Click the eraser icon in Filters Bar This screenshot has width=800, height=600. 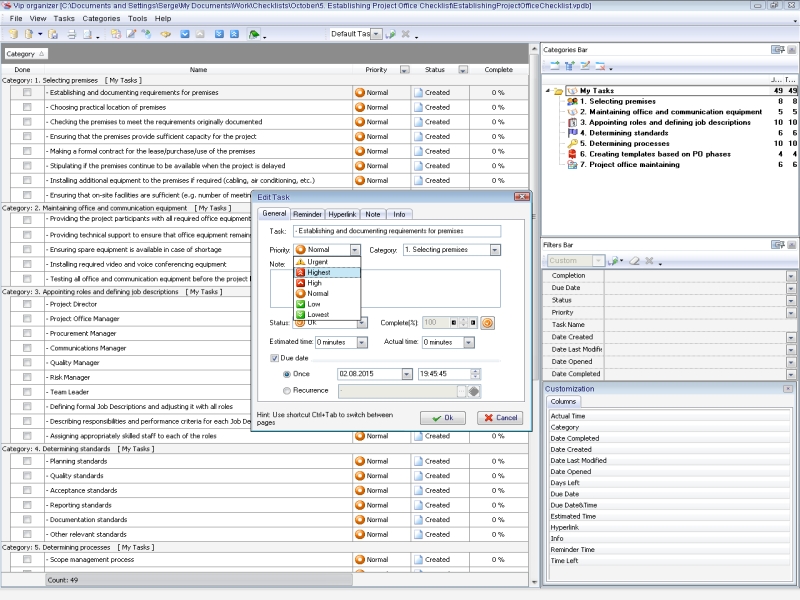click(633, 261)
